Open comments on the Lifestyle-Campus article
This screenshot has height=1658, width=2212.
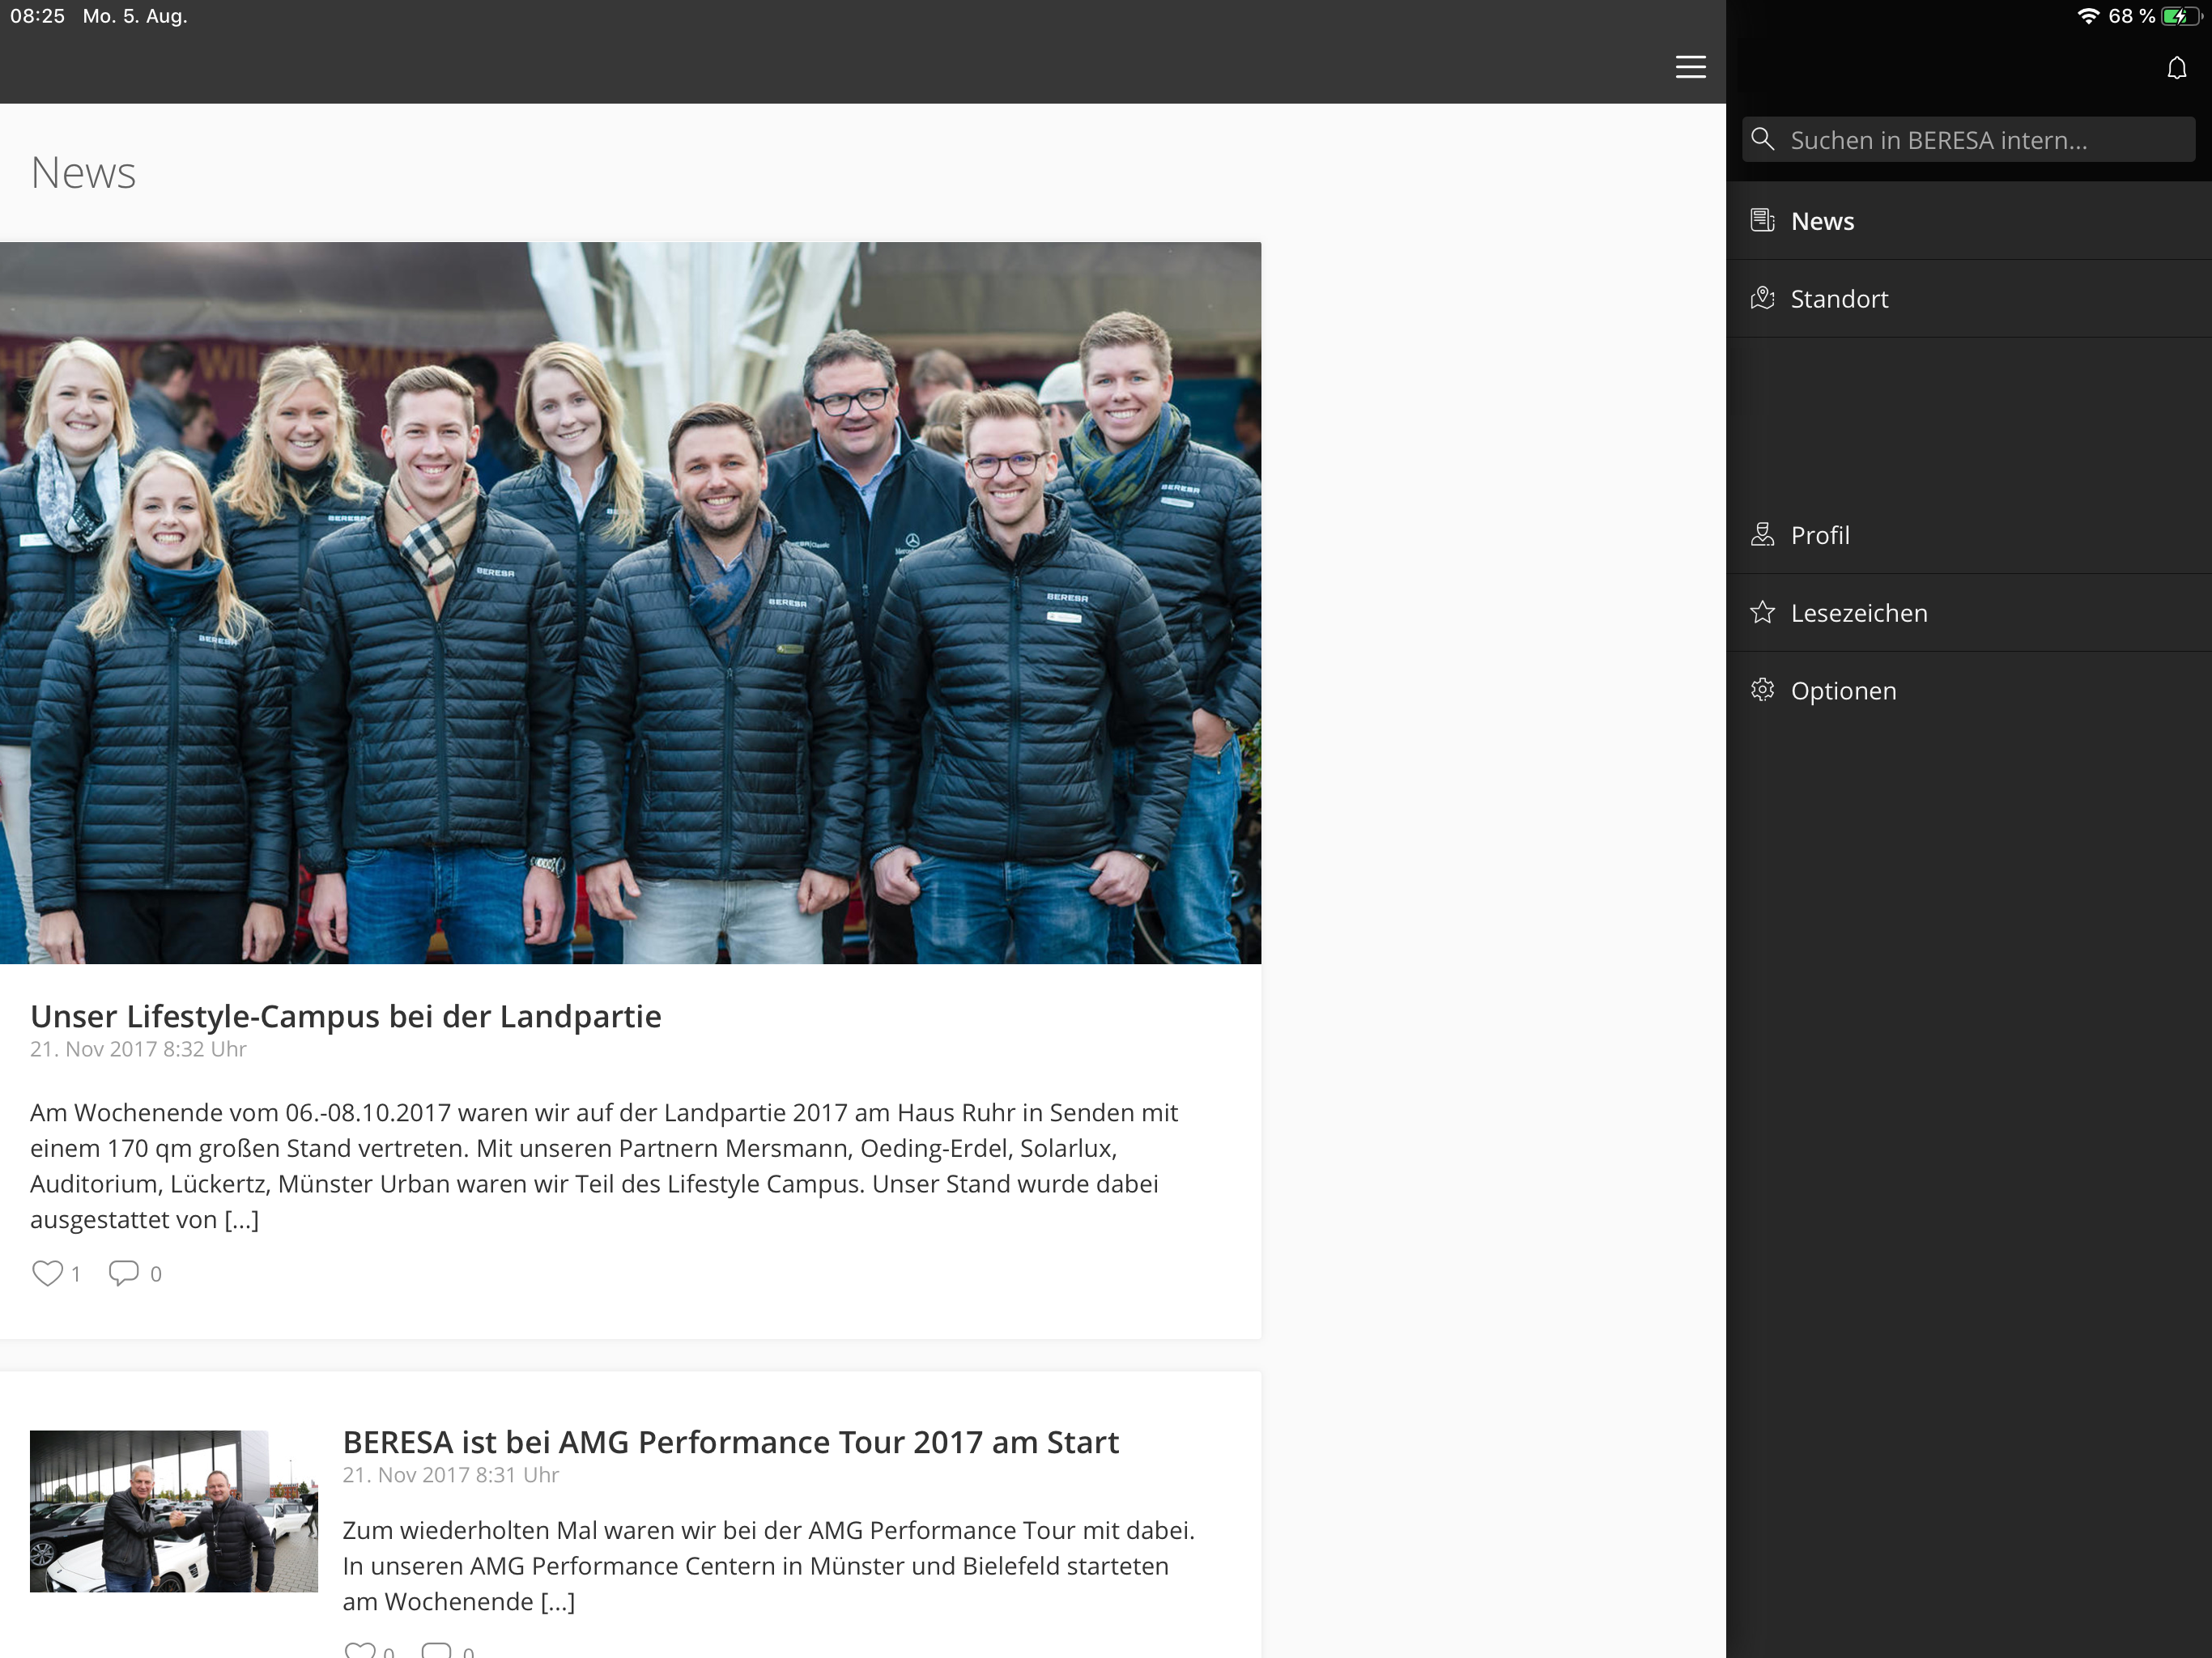coord(123,1273)
